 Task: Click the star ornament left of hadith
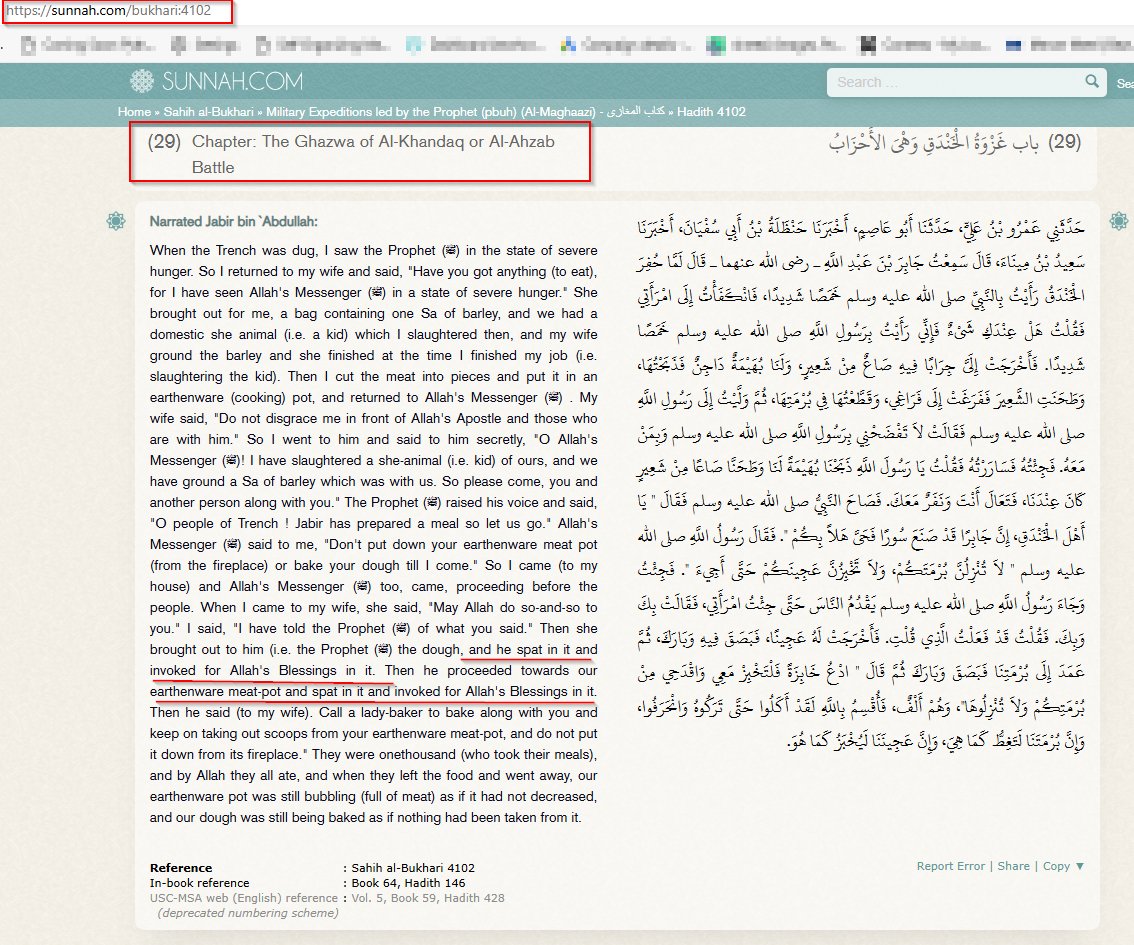click(x=116, y=221)
